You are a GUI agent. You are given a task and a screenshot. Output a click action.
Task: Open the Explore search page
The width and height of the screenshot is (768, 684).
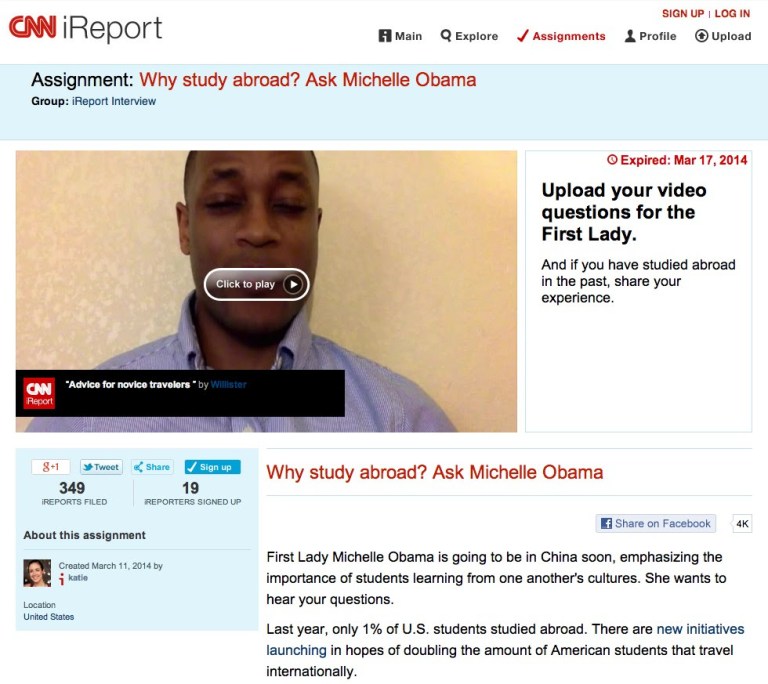[x=469, y=36]
